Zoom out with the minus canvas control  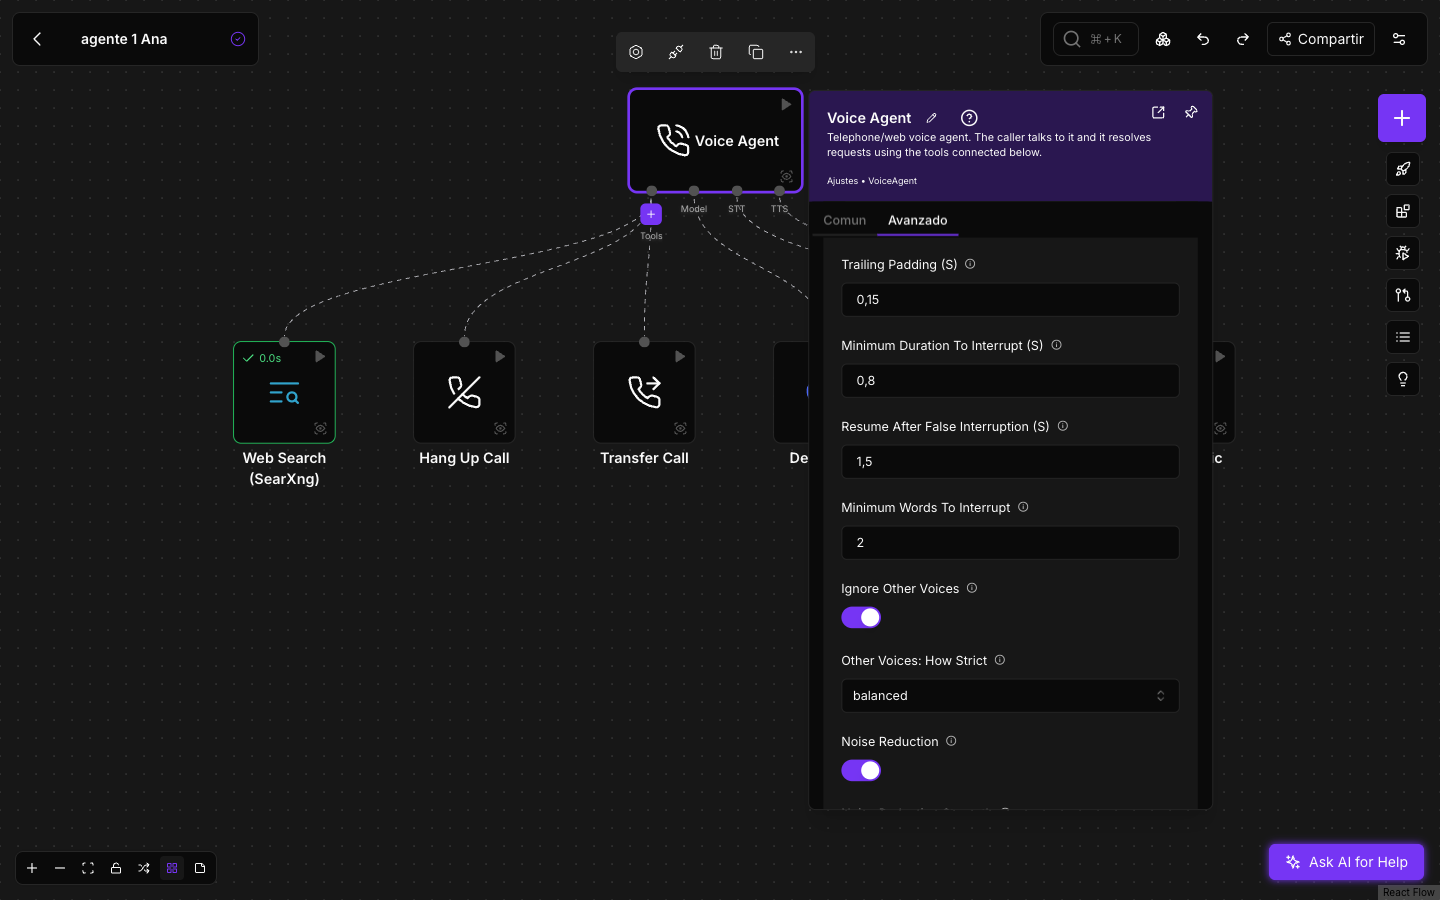60,868
